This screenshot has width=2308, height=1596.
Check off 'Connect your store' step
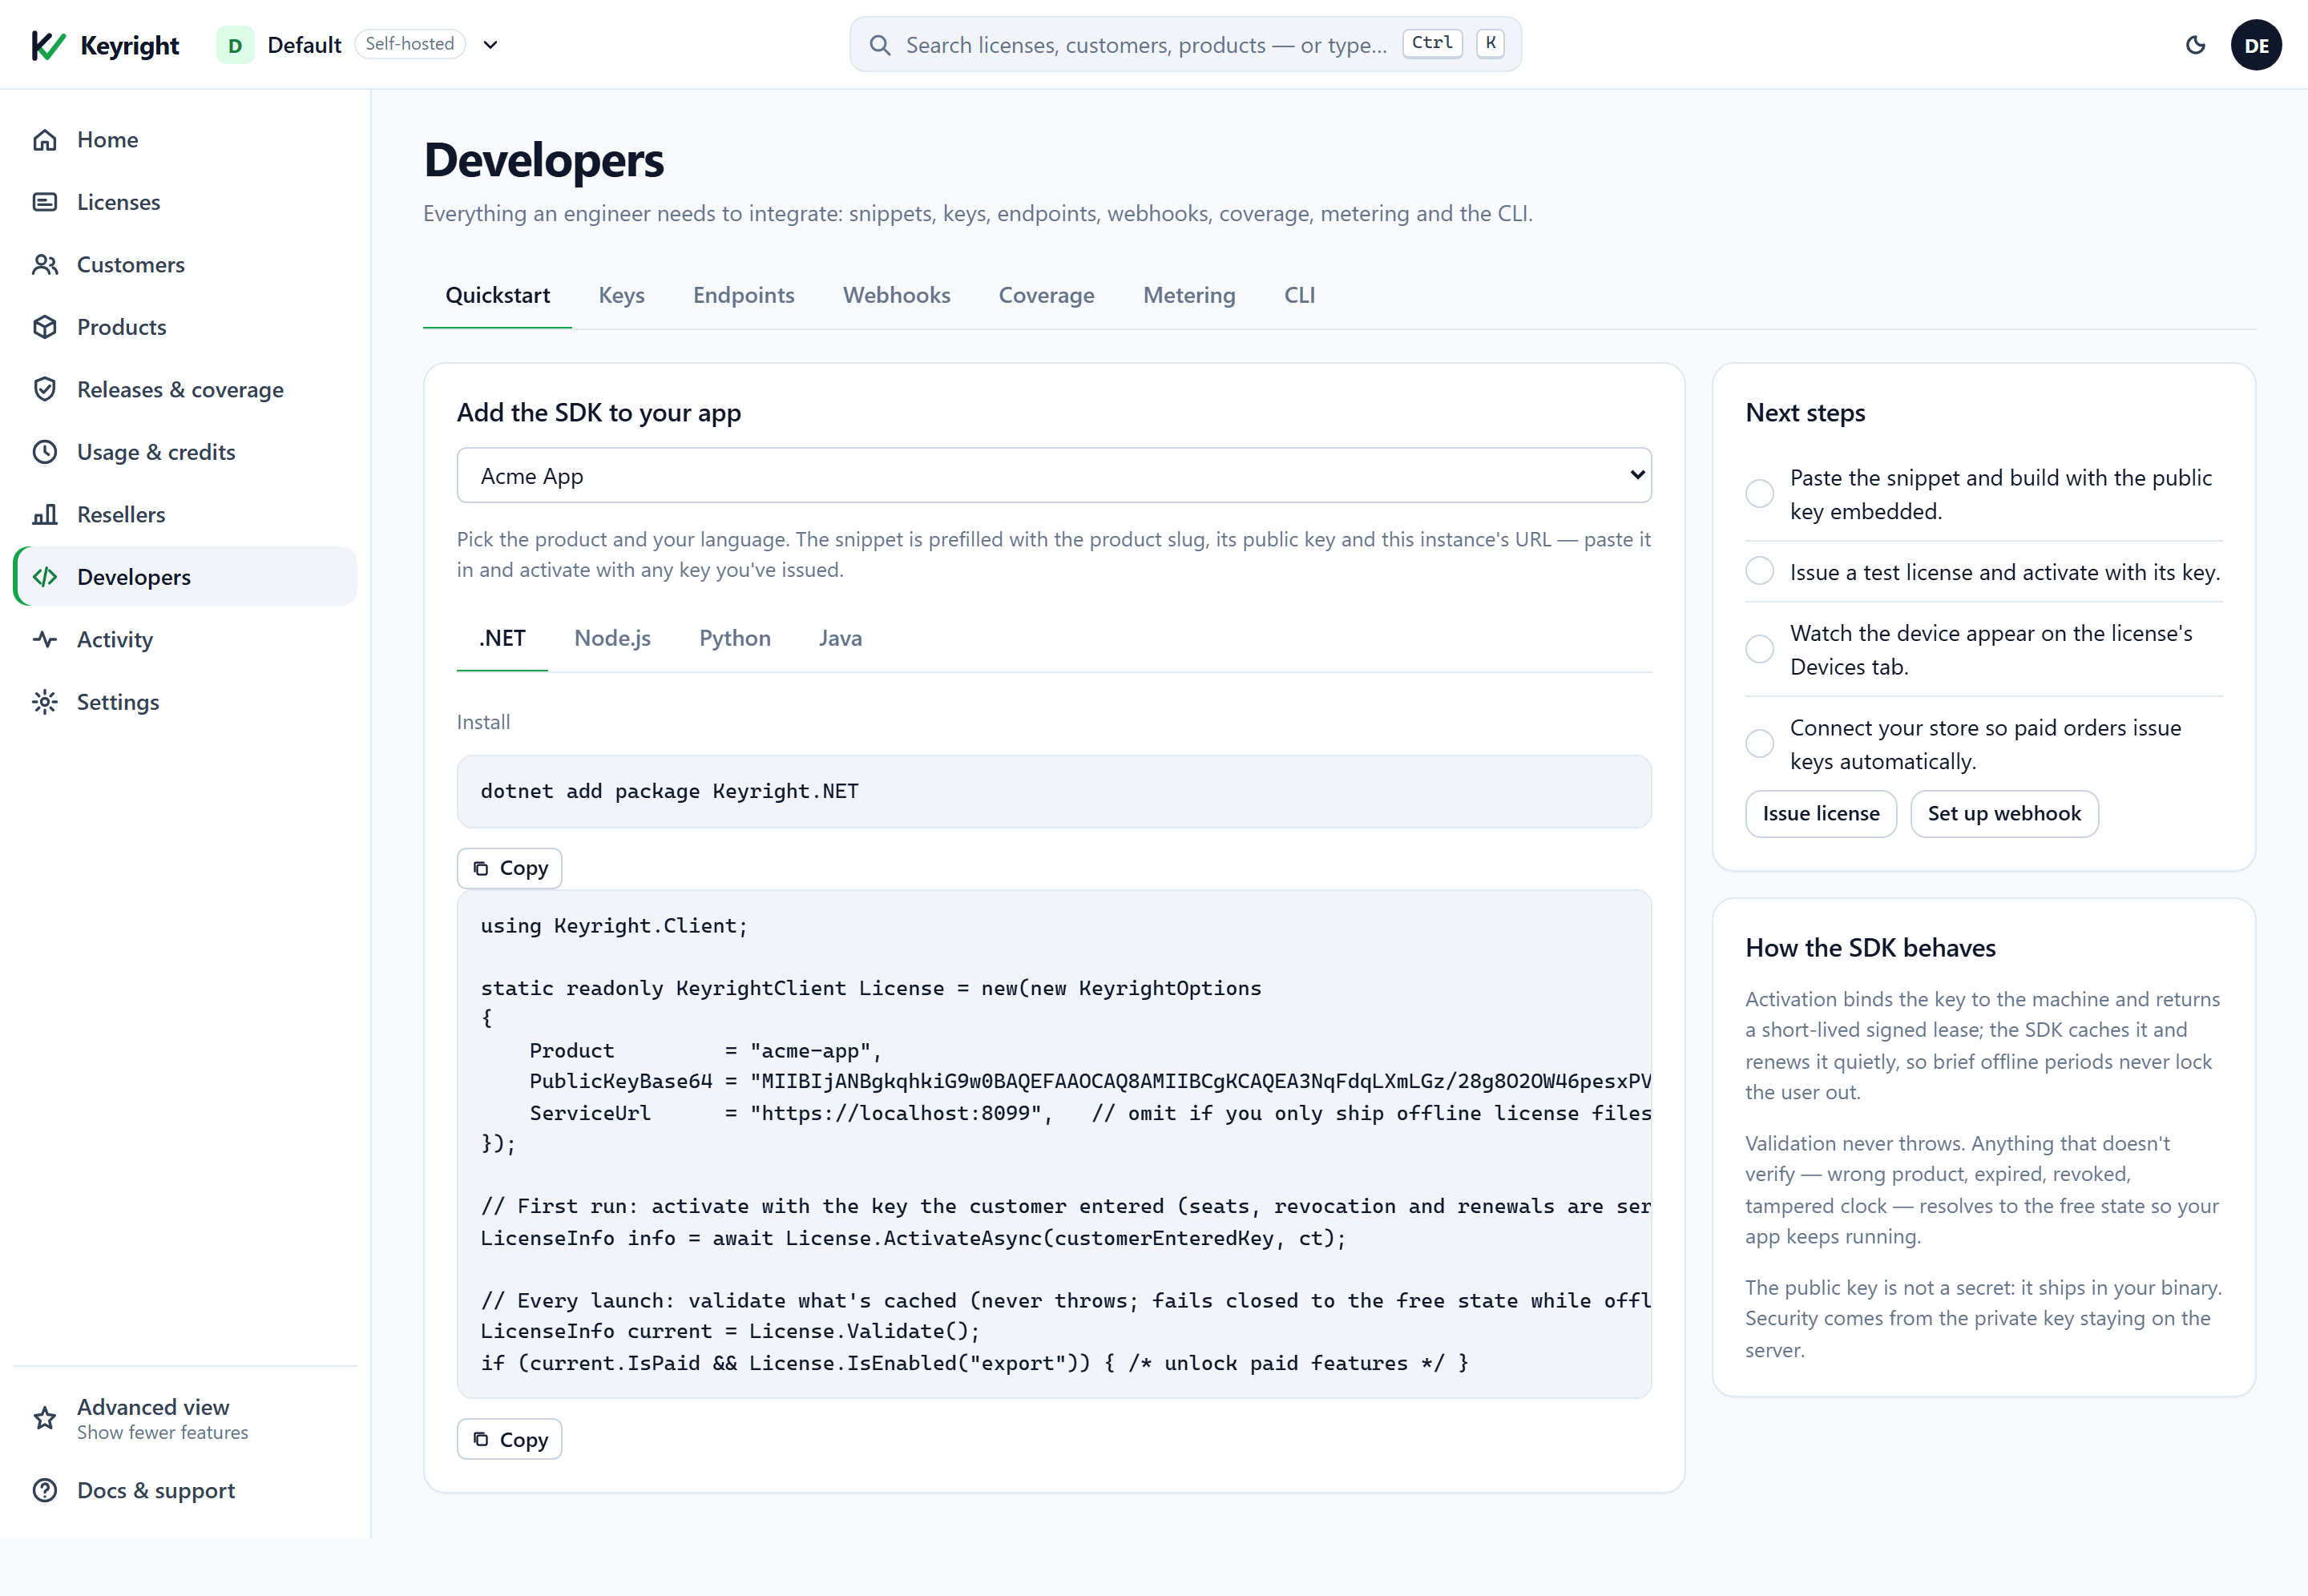[x=1759, y=744]
